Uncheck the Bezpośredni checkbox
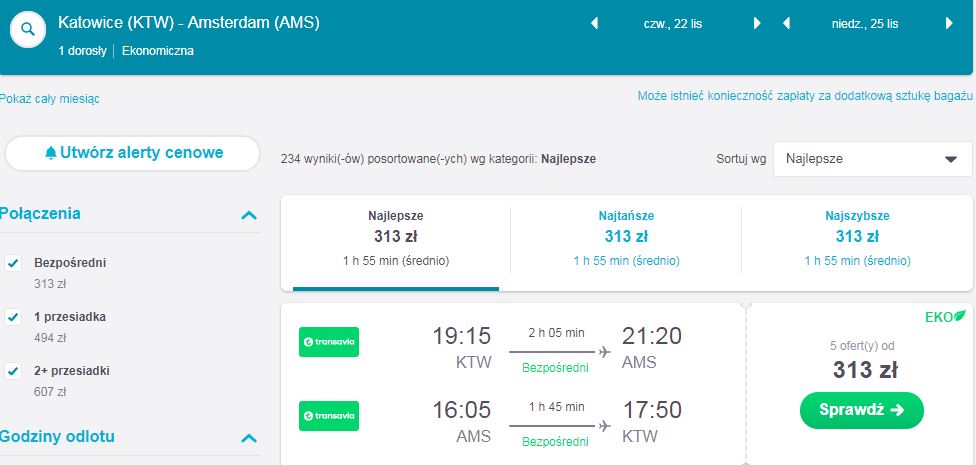 (14, 263)
